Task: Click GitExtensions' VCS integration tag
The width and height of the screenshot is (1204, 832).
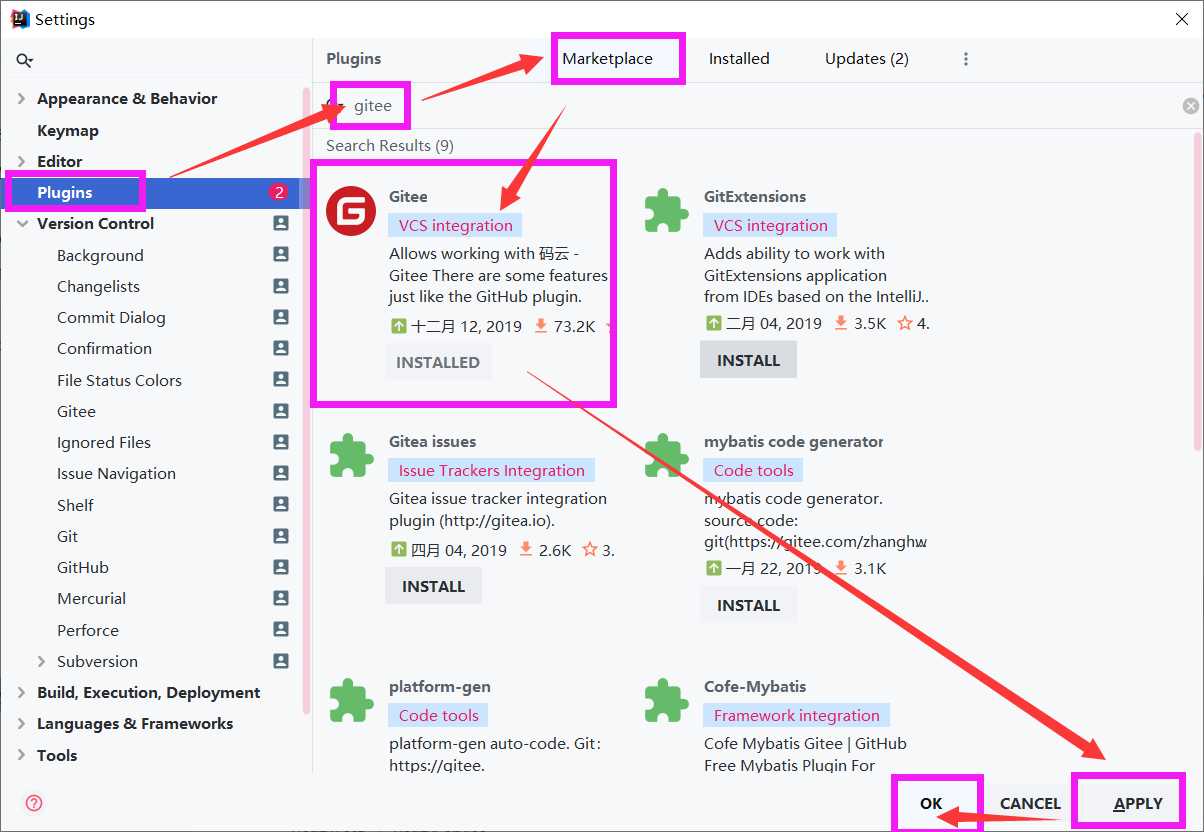Action: (x=771, y=225)
